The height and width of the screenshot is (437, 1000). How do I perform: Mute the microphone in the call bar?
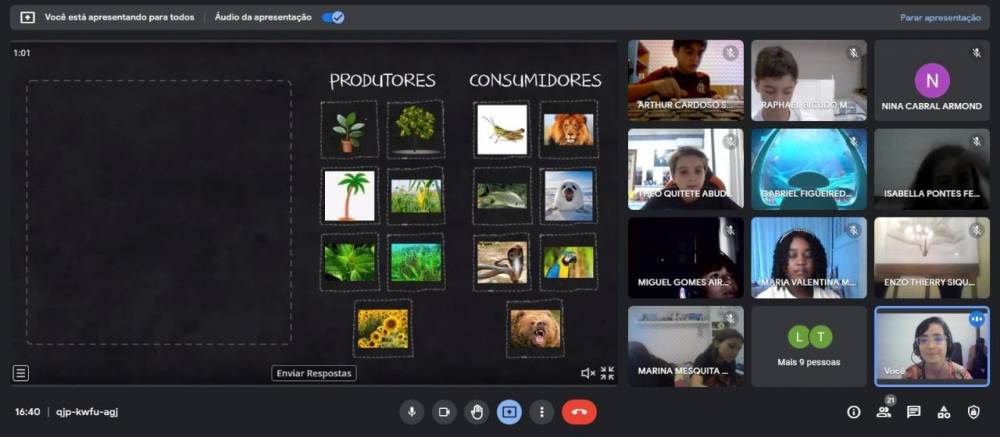point(411,411)
